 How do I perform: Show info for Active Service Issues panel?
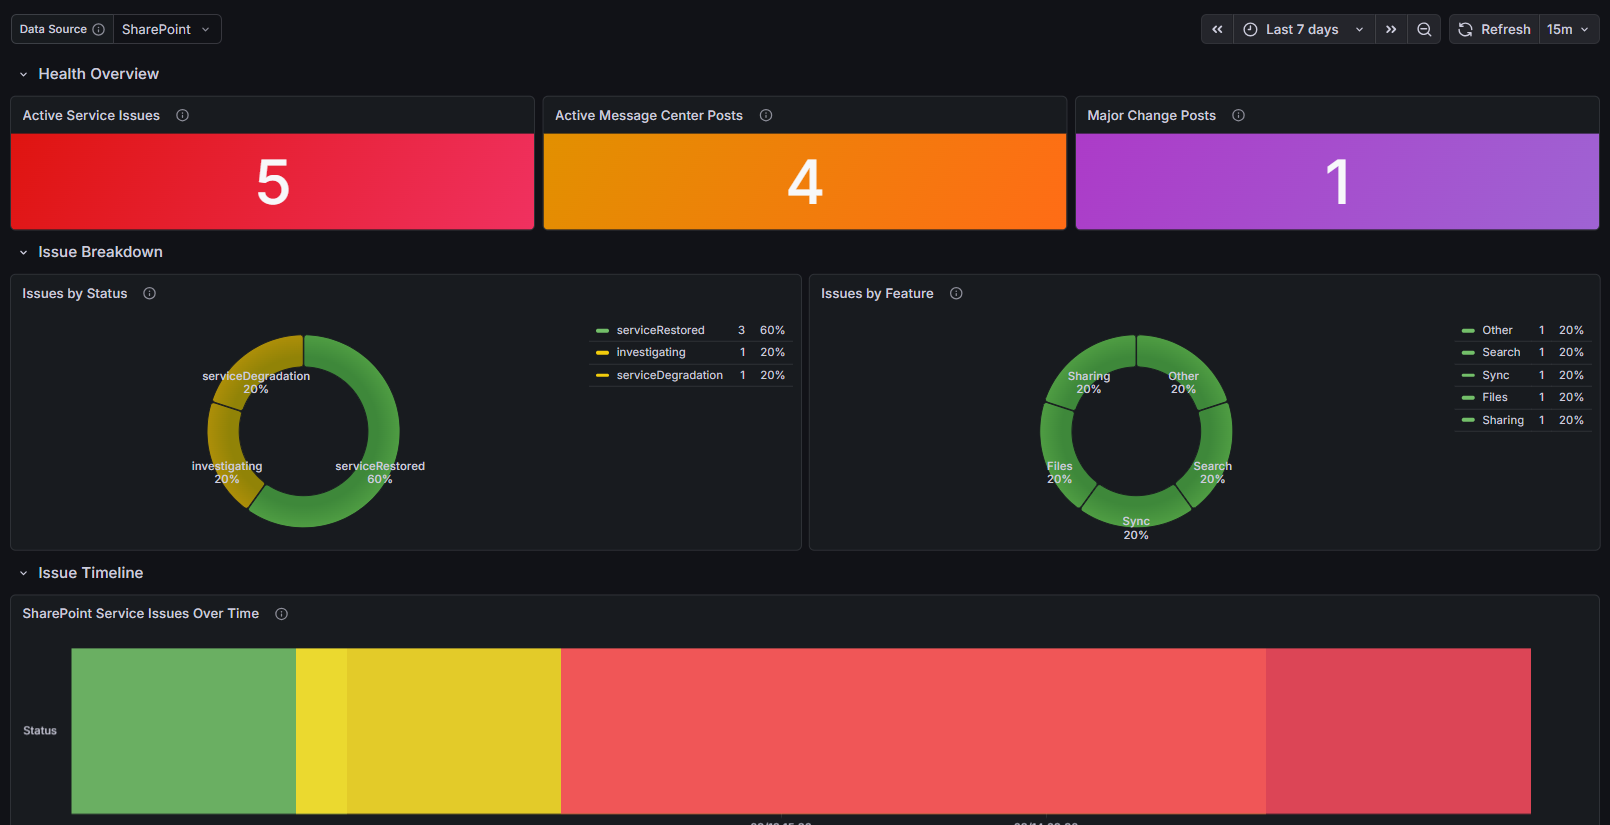182,115
